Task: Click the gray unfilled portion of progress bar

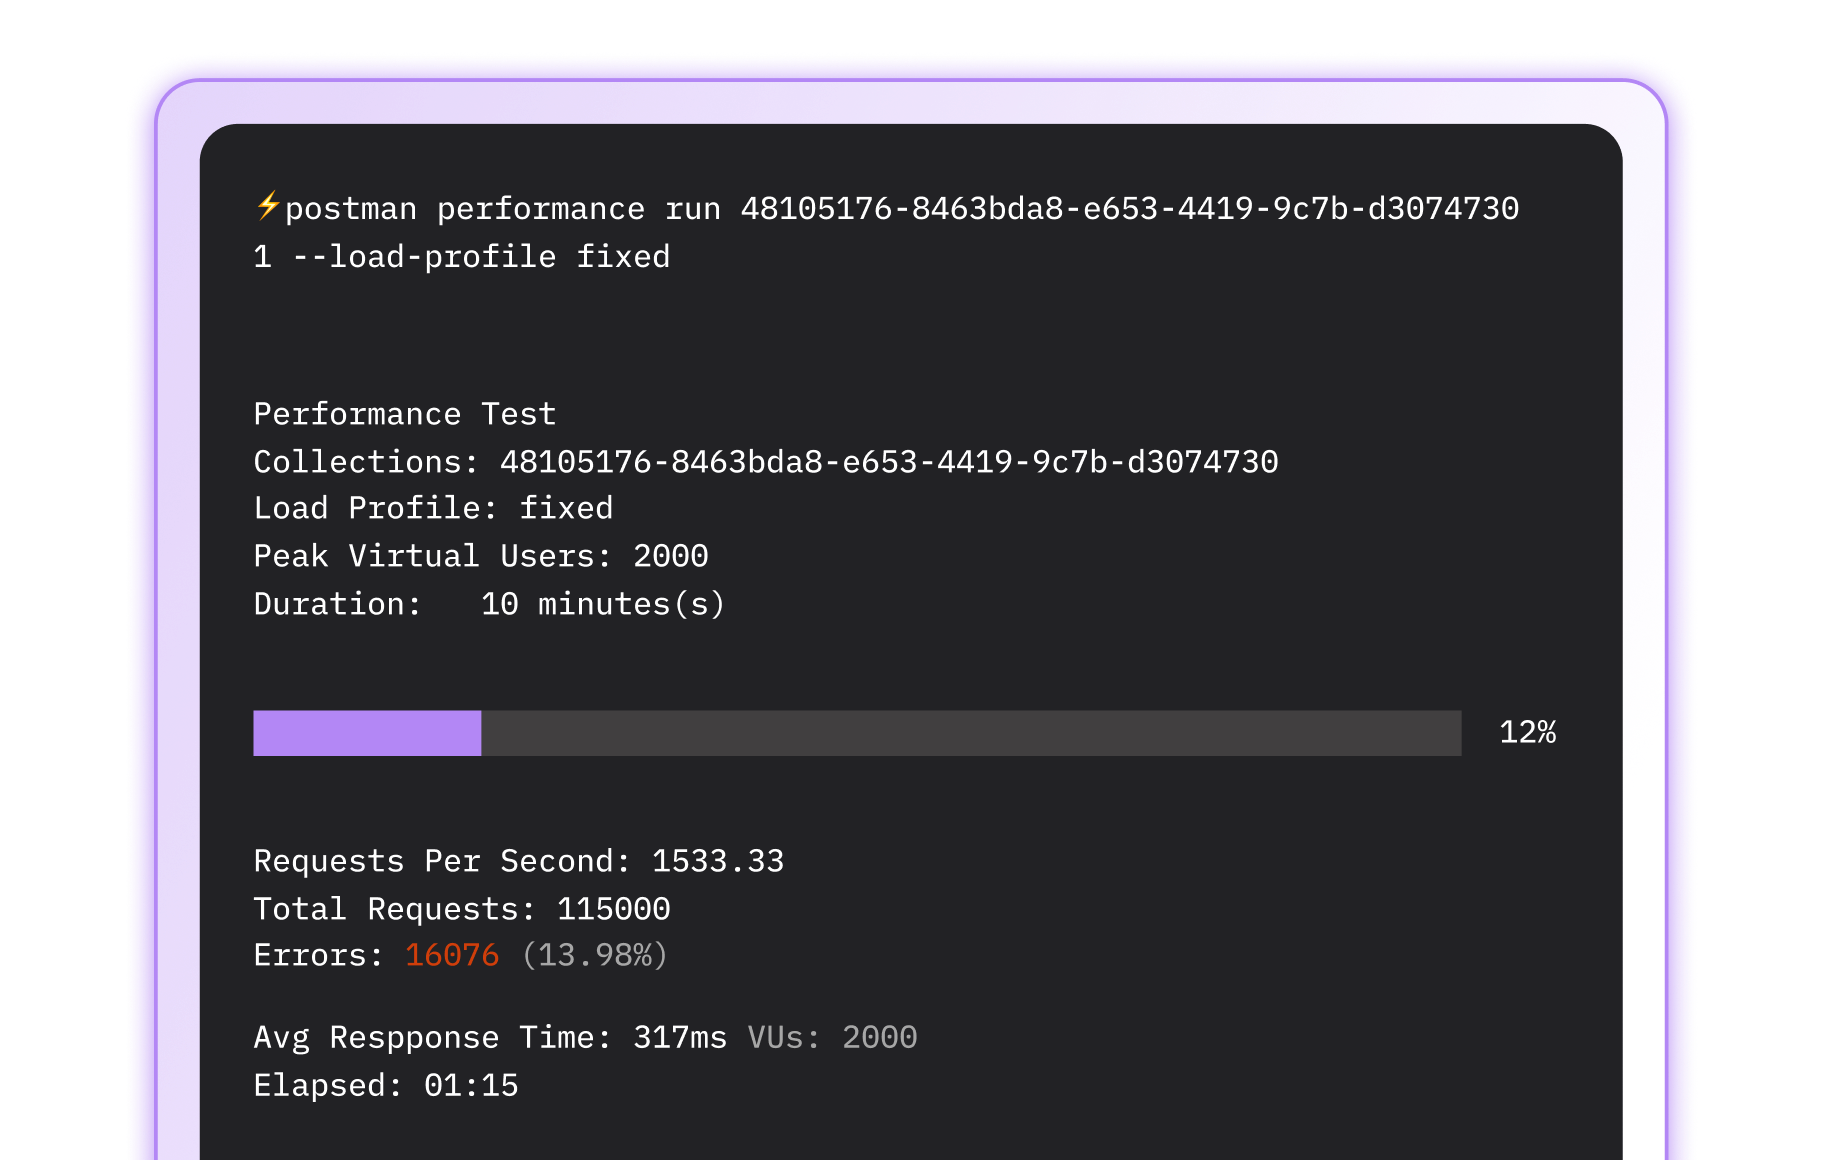Action: click(x=970, y=733)
